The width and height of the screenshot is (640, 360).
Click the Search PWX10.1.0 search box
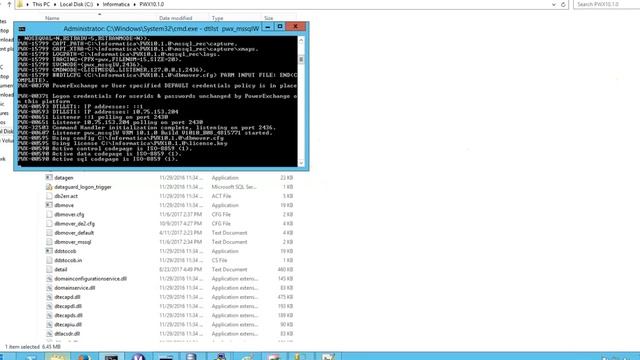point(607,4)
